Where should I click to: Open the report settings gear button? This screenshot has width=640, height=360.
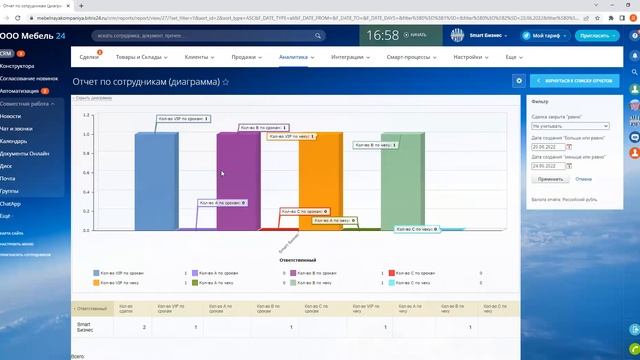click(519, 81)
